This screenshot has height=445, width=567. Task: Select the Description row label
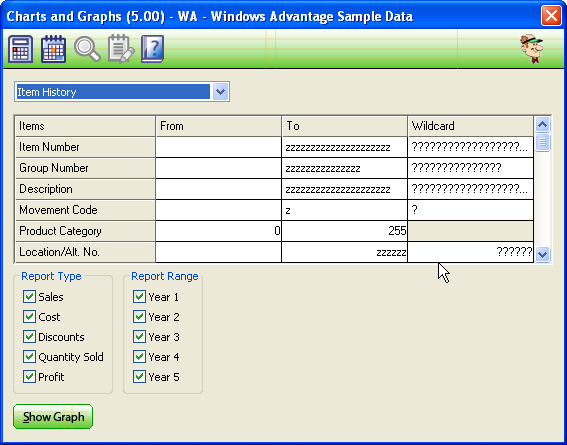[85, 189]
